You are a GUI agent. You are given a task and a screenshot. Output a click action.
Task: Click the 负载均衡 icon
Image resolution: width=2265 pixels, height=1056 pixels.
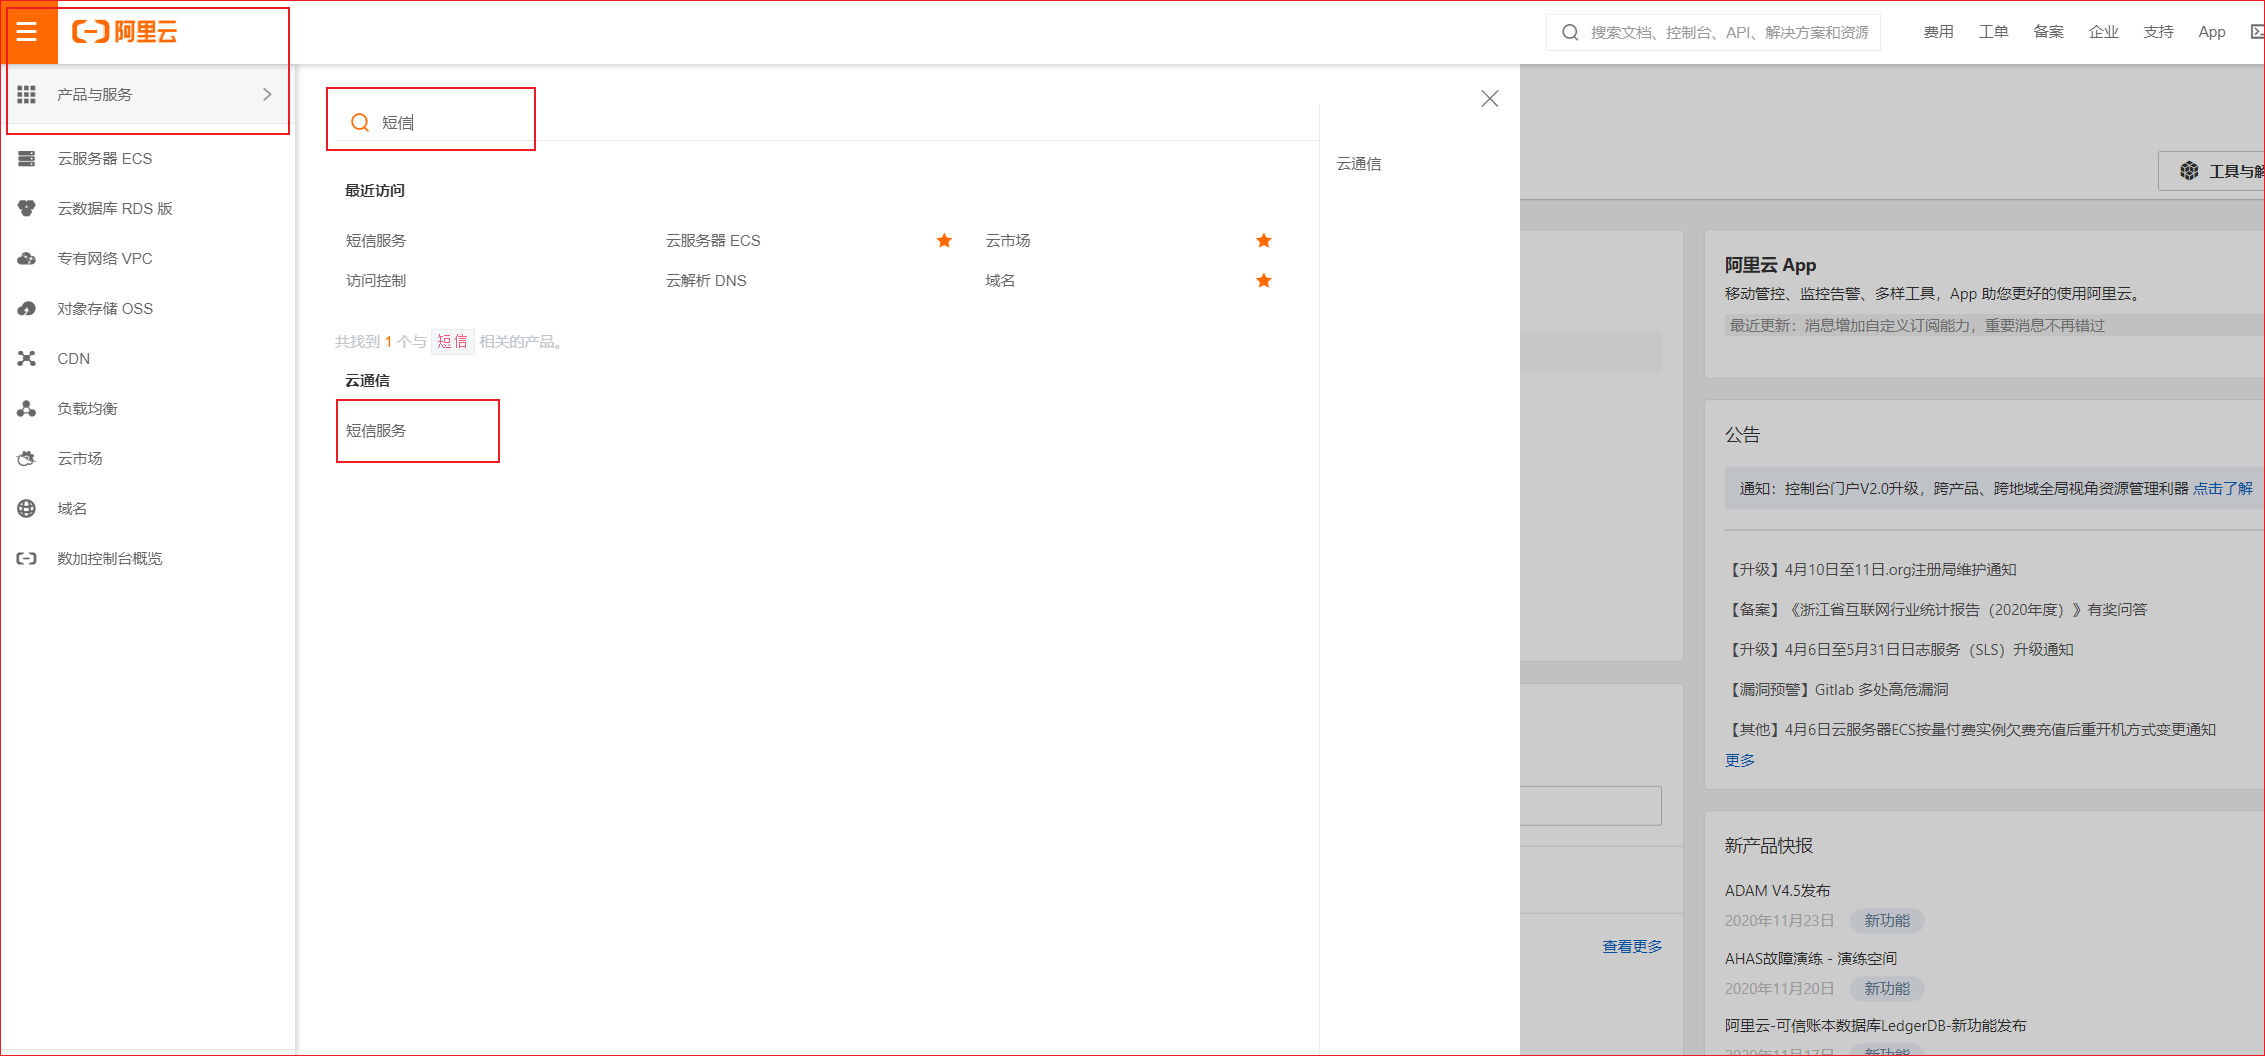point(27,409)
